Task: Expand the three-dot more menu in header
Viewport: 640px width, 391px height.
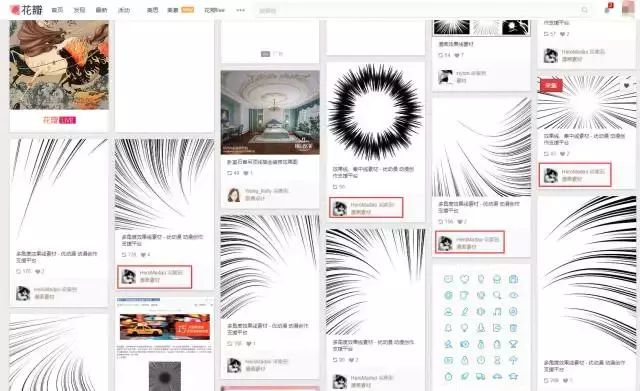Action: coord(240,10)
